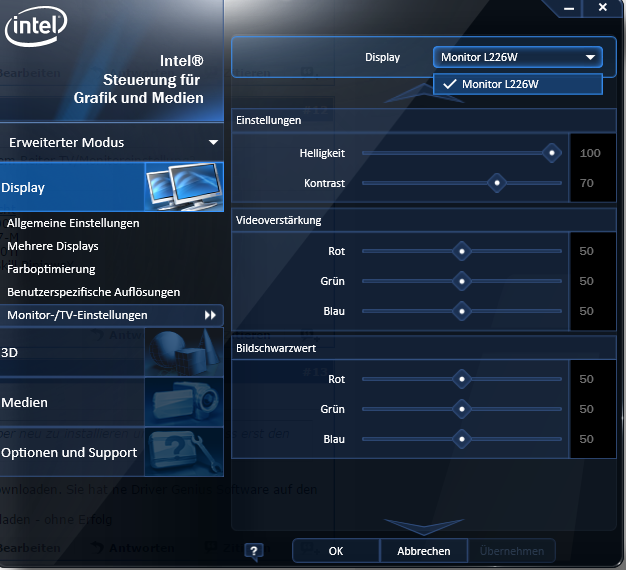The height and width of the screenshot is (570, 626).
Task: Select the Display category
Action: [112, 187]
